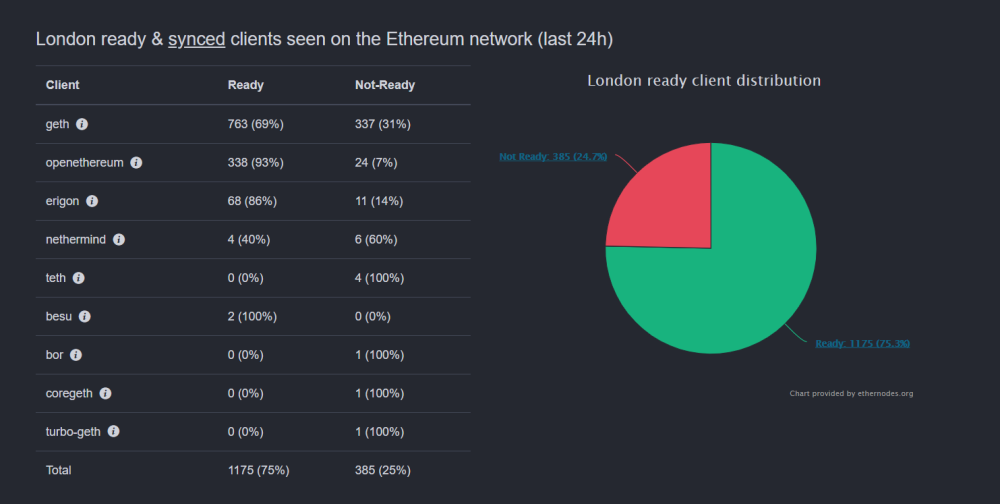Click the "Ready" column header

(x=246, y=85)
